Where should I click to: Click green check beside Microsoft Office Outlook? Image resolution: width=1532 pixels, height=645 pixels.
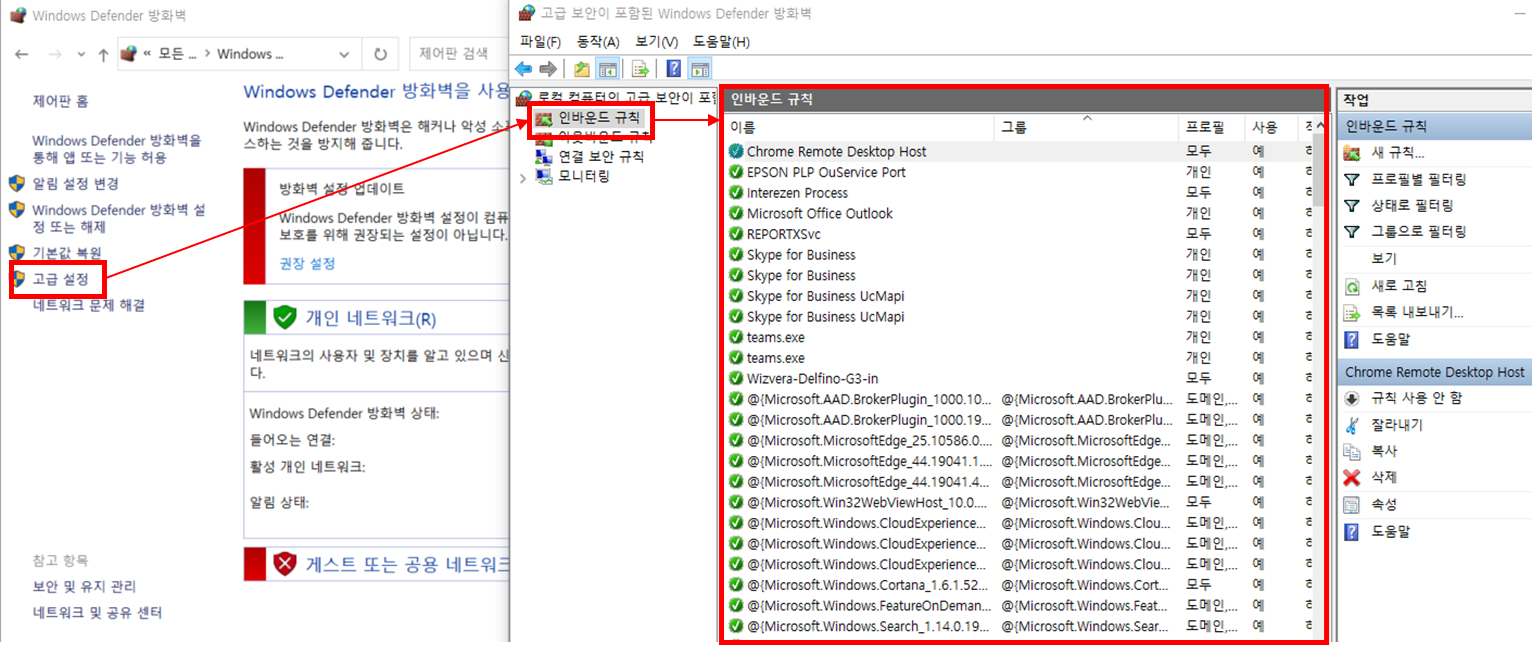coord(737,213)
